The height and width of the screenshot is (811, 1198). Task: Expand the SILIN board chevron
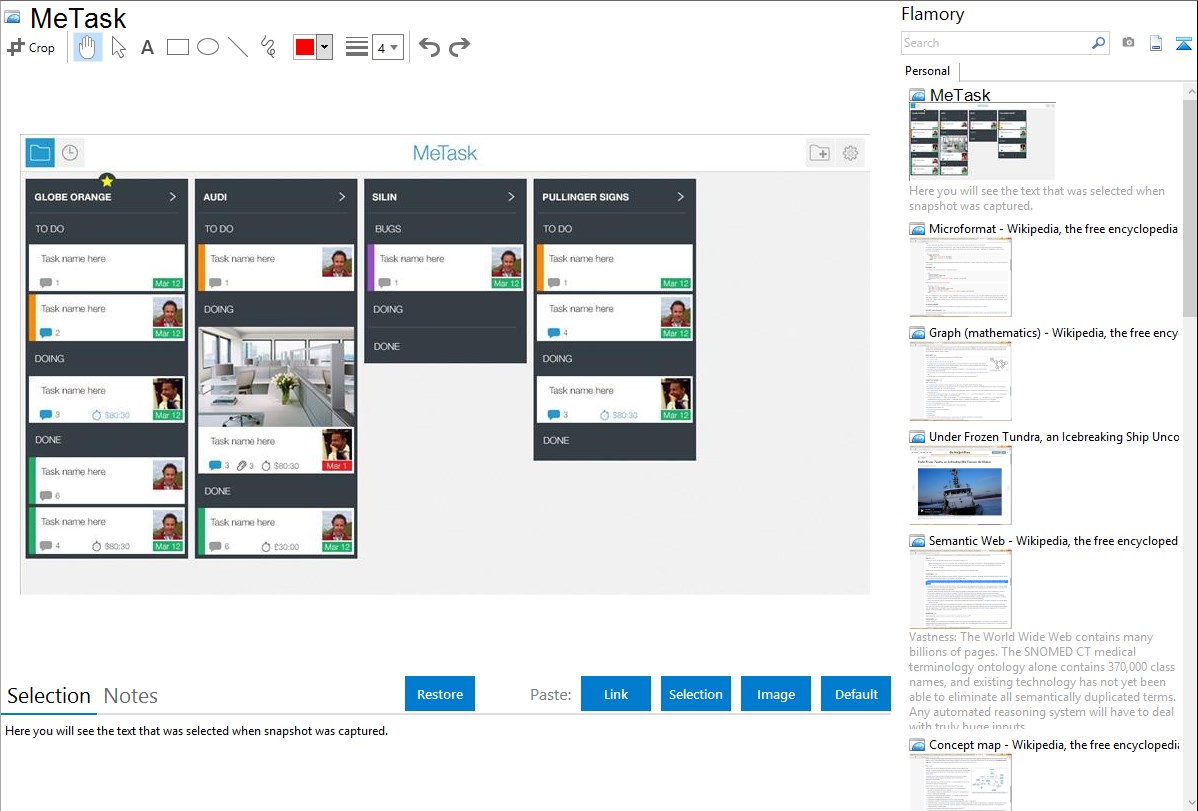(x=511, y=196)
